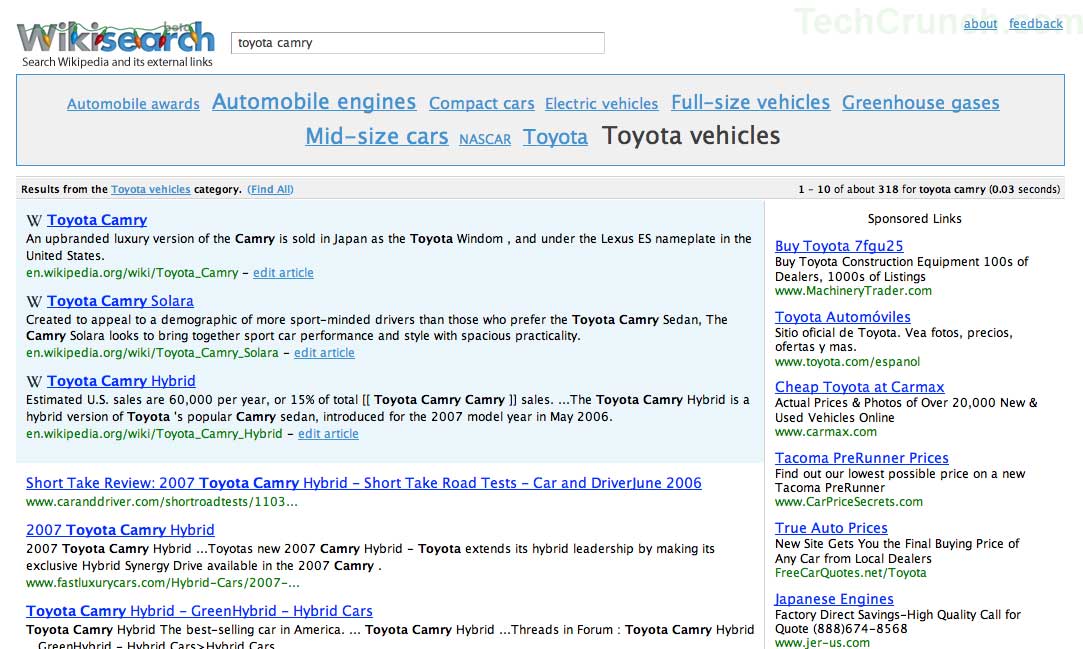
Task: Click the Wikisearch logo
Action: pyautogui.click(x=116, y=39)
